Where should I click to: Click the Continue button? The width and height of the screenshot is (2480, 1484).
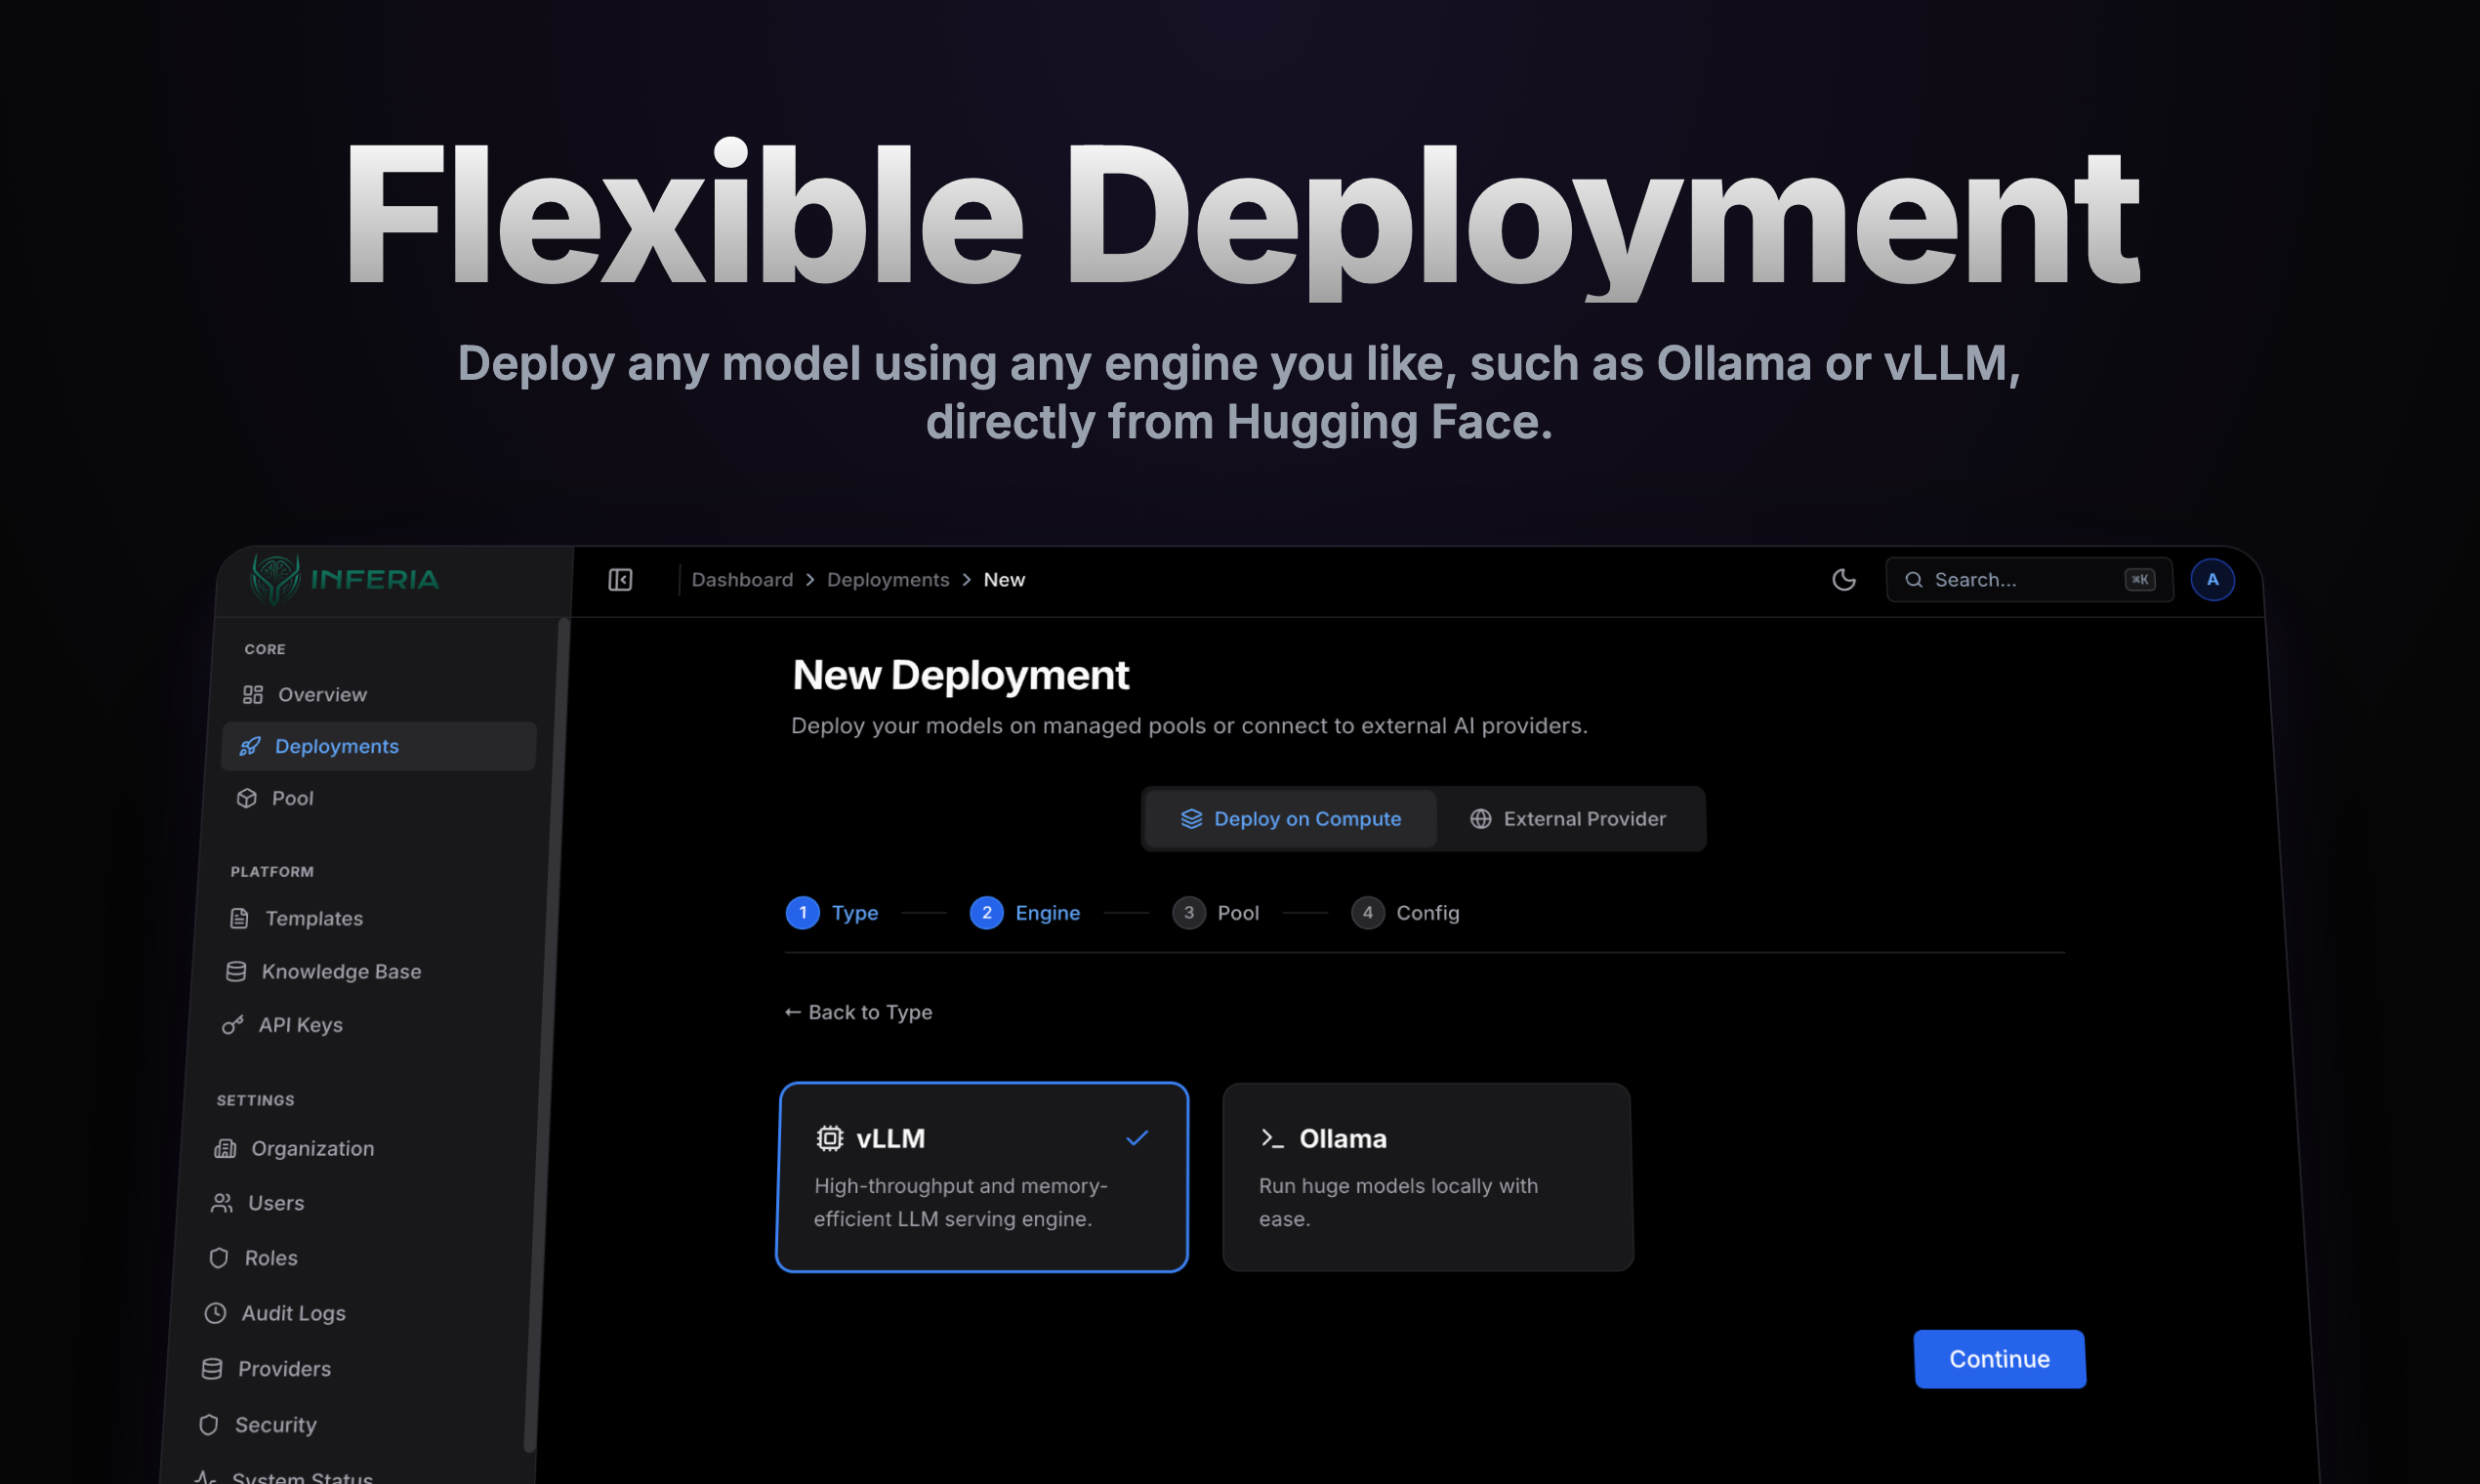coord(1999,1359)
